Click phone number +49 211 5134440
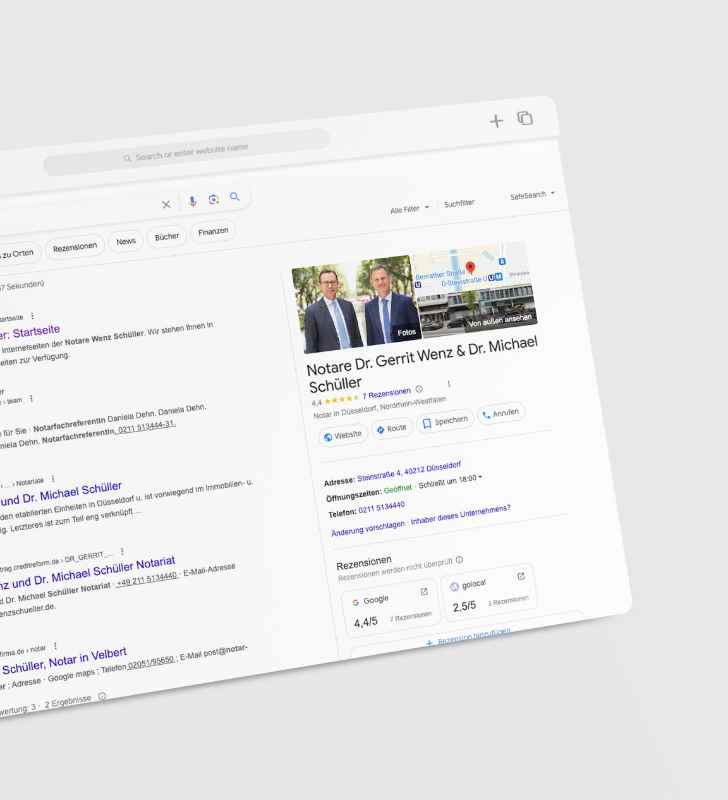Viewport: 728px width, 800px height. pyautogui.click(x=147, y=580)
